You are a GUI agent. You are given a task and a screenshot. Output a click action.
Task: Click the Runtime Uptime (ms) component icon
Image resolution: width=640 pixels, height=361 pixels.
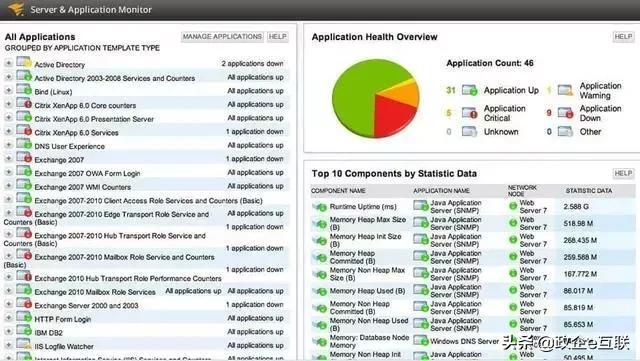tap(320, 207)
